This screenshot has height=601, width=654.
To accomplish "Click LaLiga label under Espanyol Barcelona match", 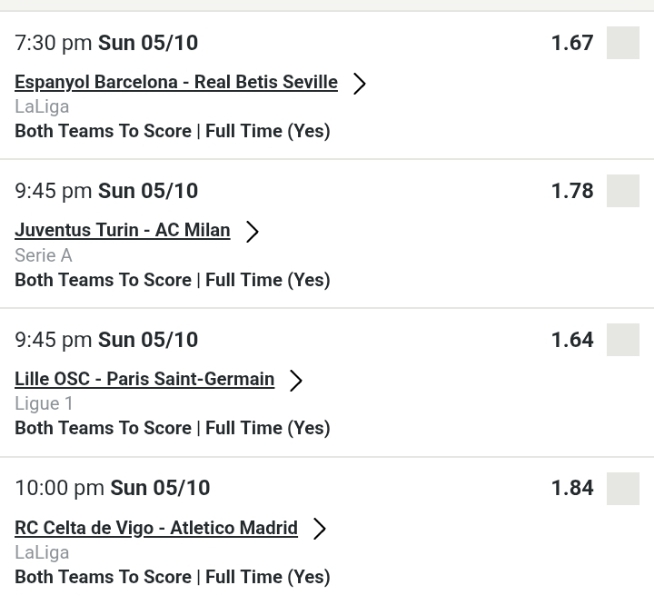I will coord(39,107).
